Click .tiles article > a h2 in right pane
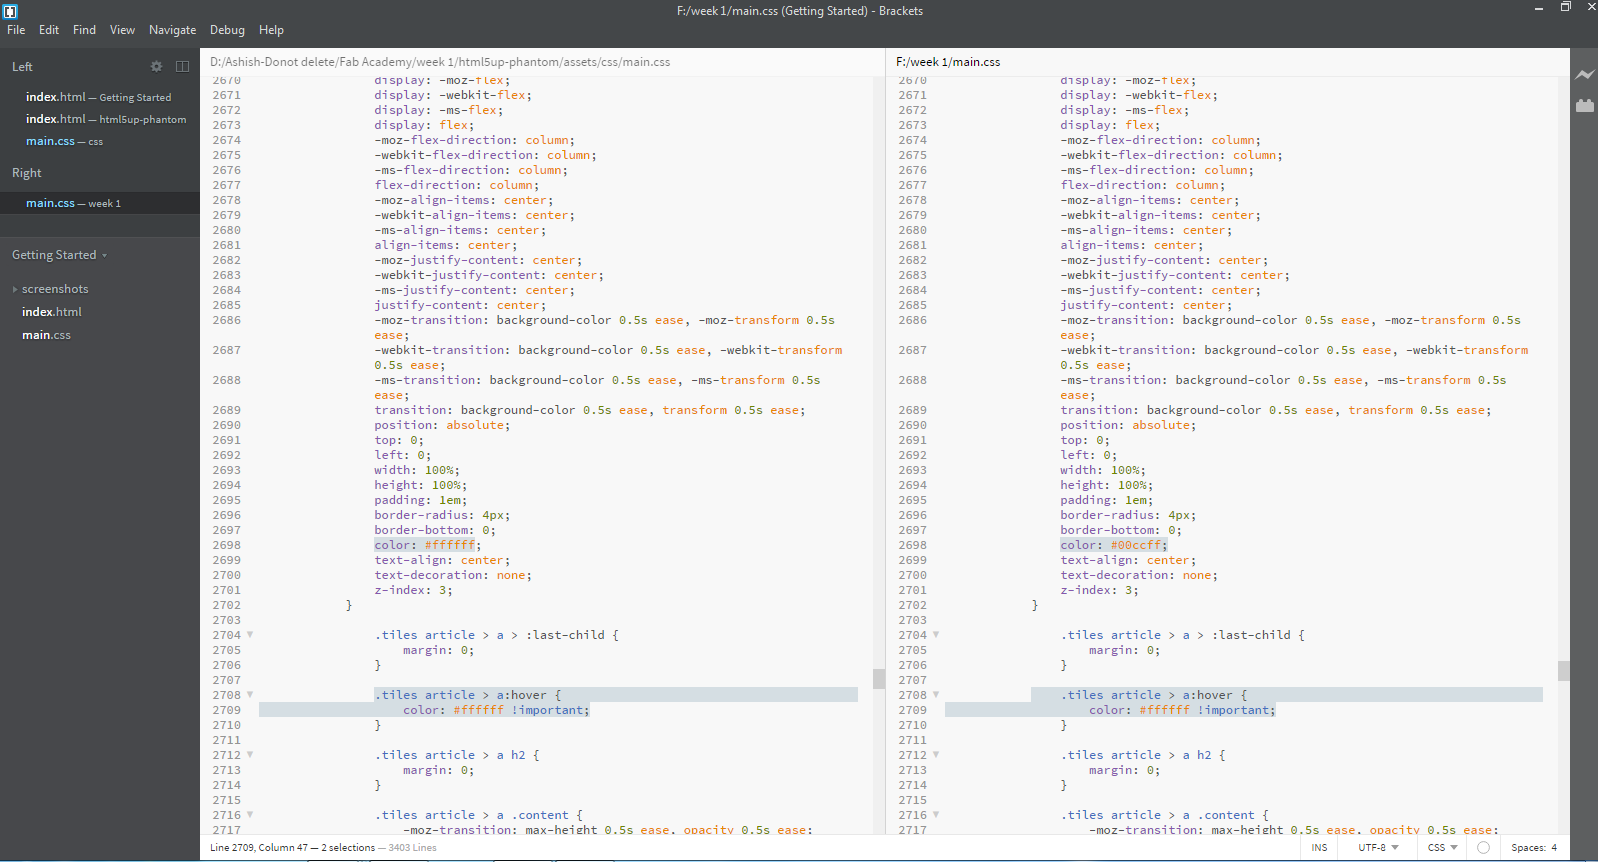The image size is (1598, 862). click(x=1136, y=755)
